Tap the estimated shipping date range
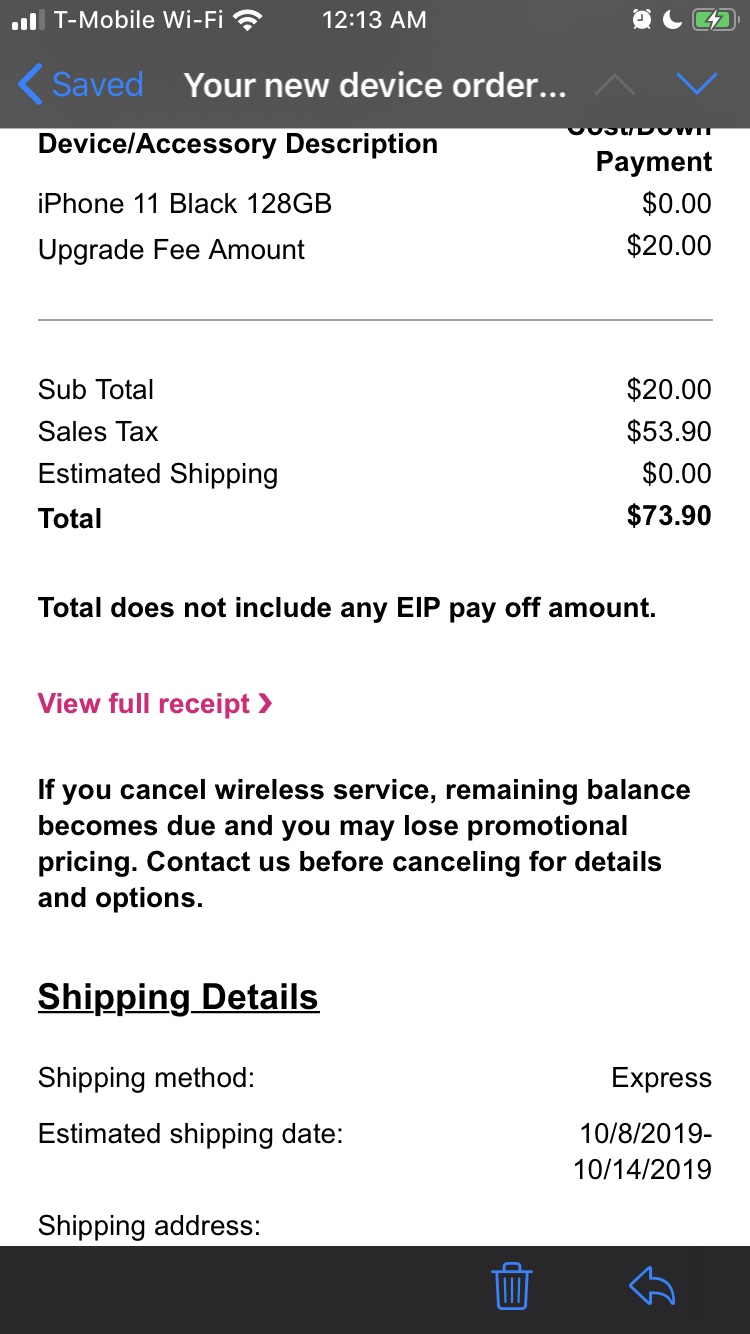This screenshot has height=1334, width=750. 644,1151
